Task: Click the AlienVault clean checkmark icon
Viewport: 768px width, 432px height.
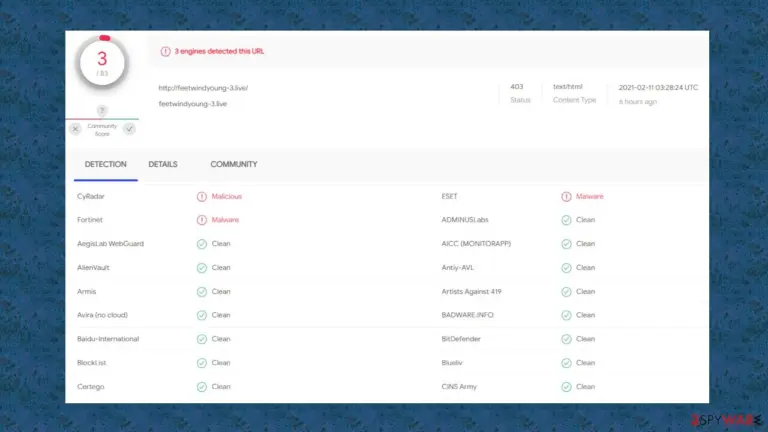Action: 202,268
